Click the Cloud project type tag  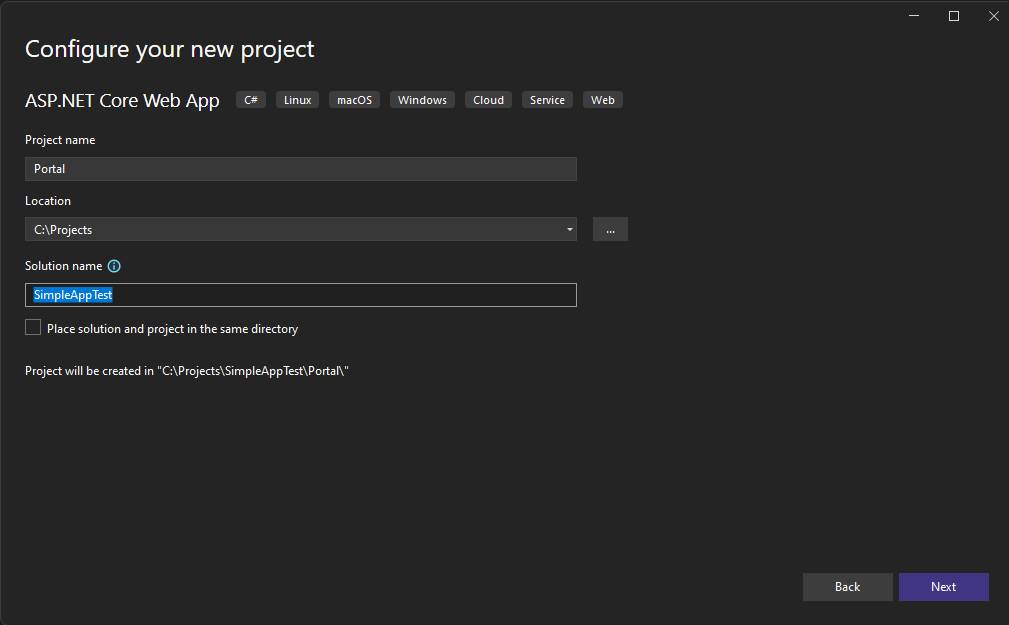coord(487,99)
